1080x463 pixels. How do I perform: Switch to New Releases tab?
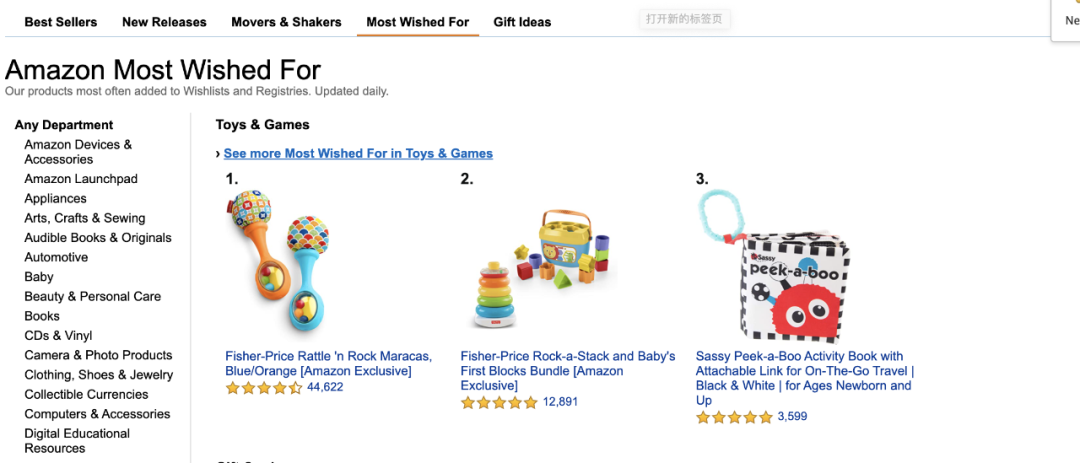coord(164,22)
